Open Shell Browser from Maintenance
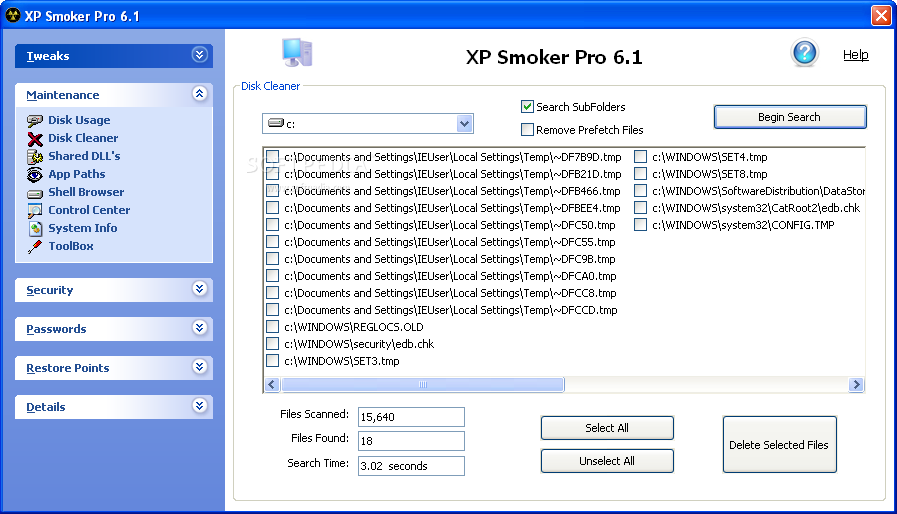This screenshot has width=897, height=514. (86, 192)
